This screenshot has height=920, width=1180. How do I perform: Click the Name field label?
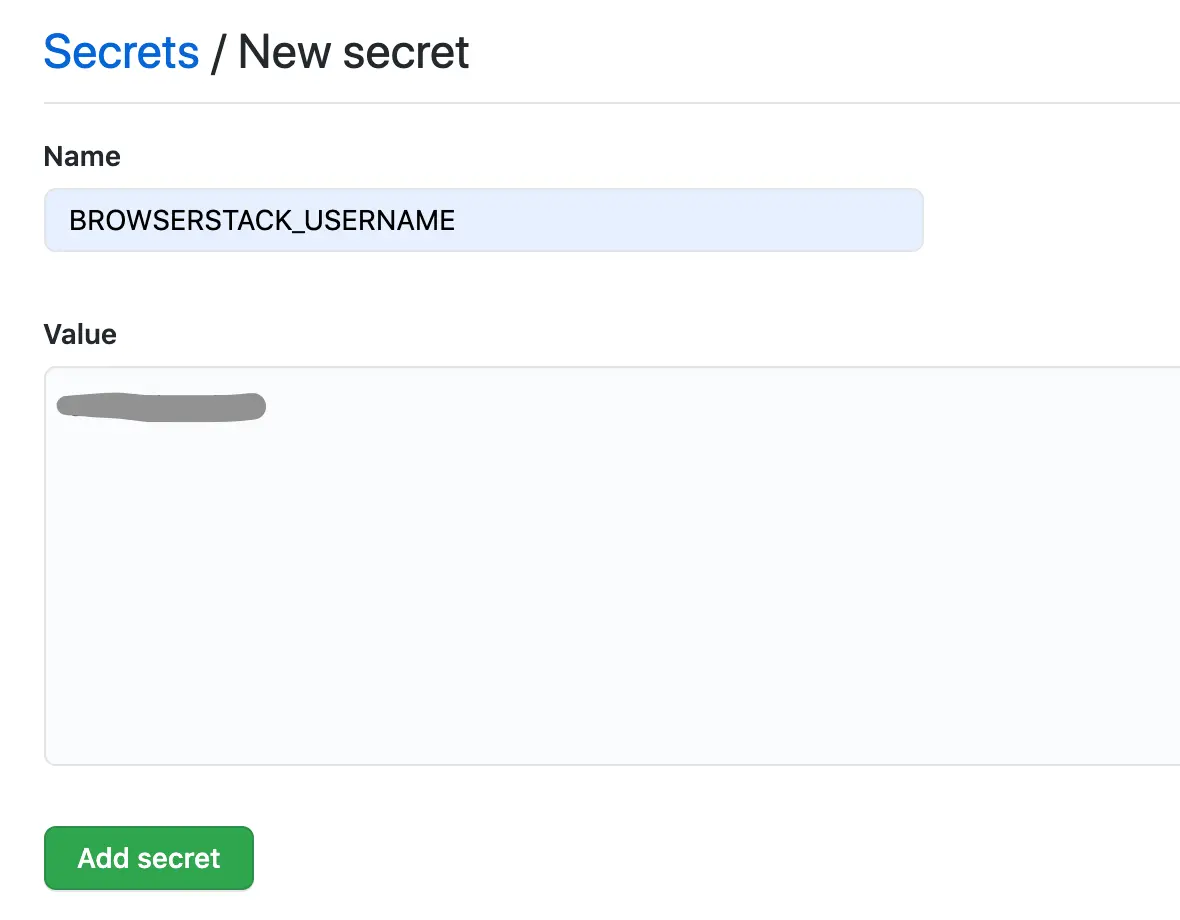click(82, 157)
